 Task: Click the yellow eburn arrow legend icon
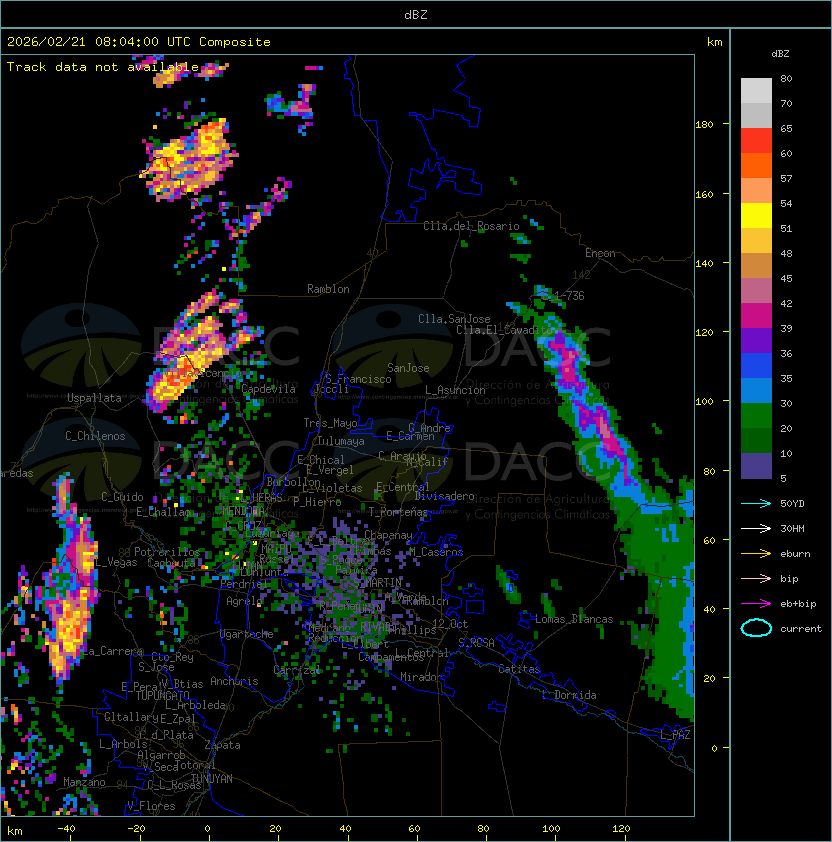(x=756, y=554)
